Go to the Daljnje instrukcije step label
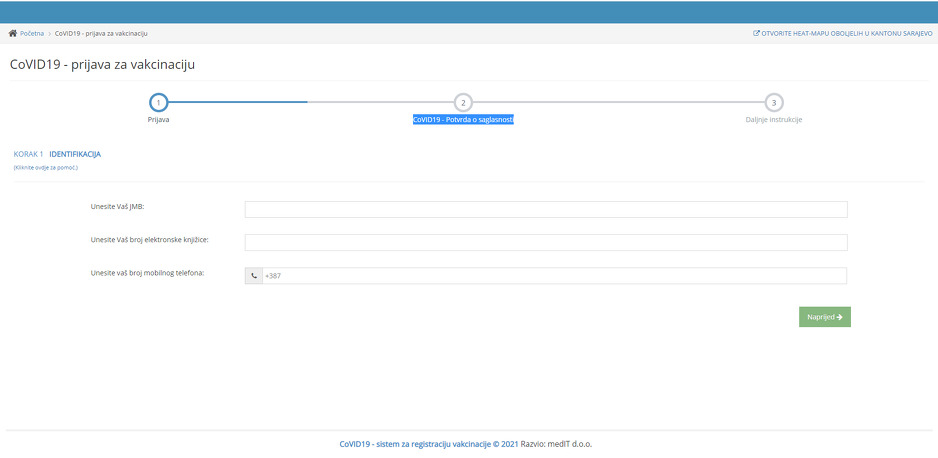Screen dimensions: 938x458 coord(773,119)
